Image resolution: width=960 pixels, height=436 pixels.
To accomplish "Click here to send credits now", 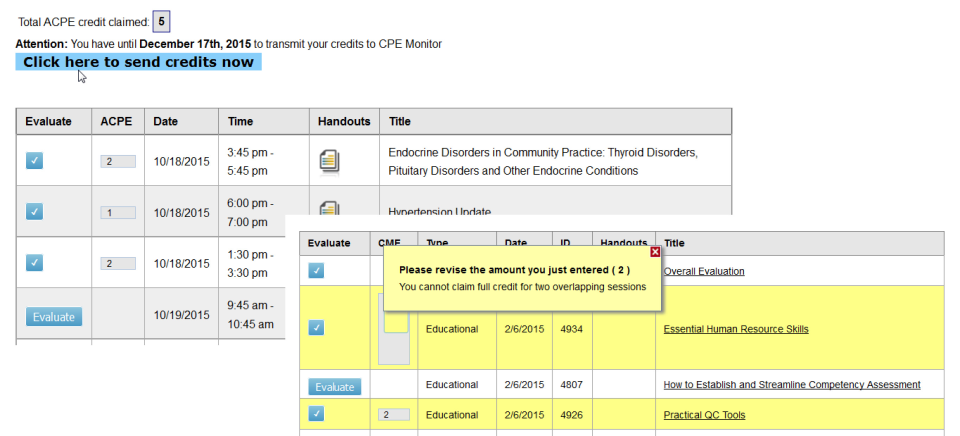I will [138, 62].
